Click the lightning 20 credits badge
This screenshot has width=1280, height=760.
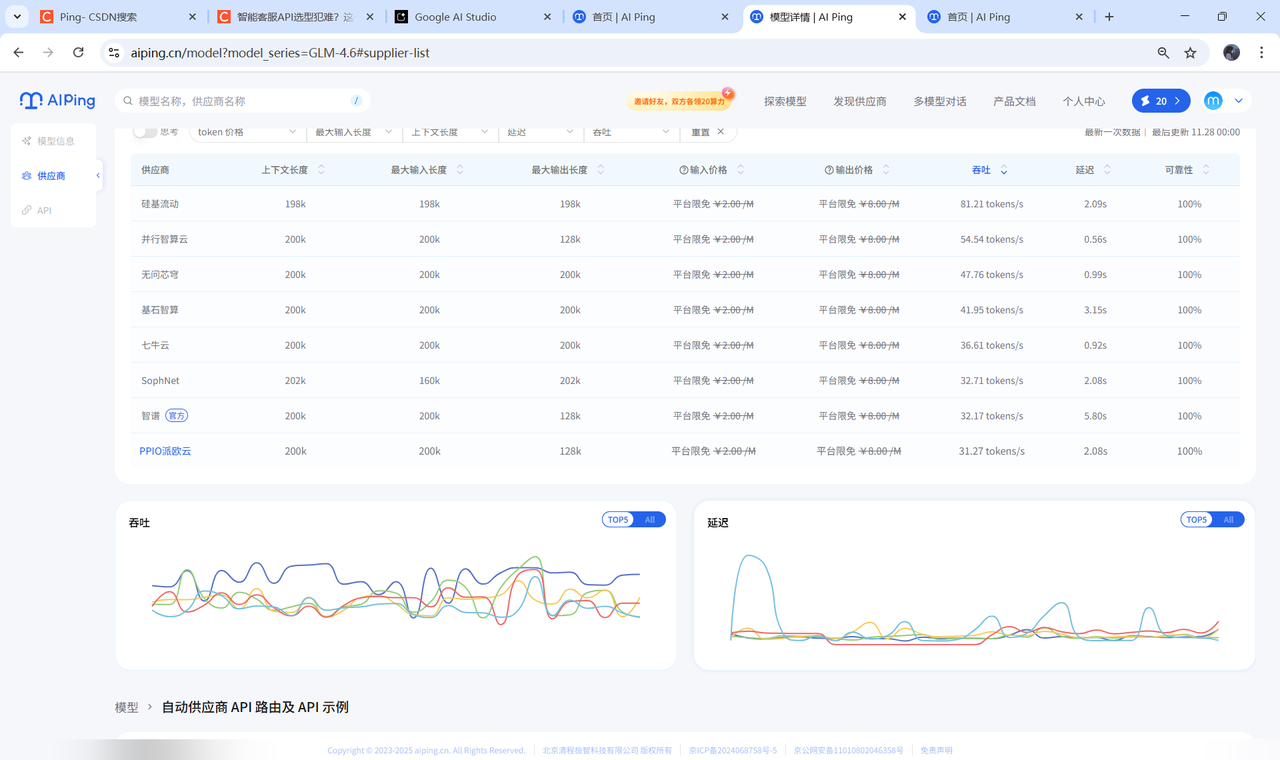click(x=1161, y=101)
